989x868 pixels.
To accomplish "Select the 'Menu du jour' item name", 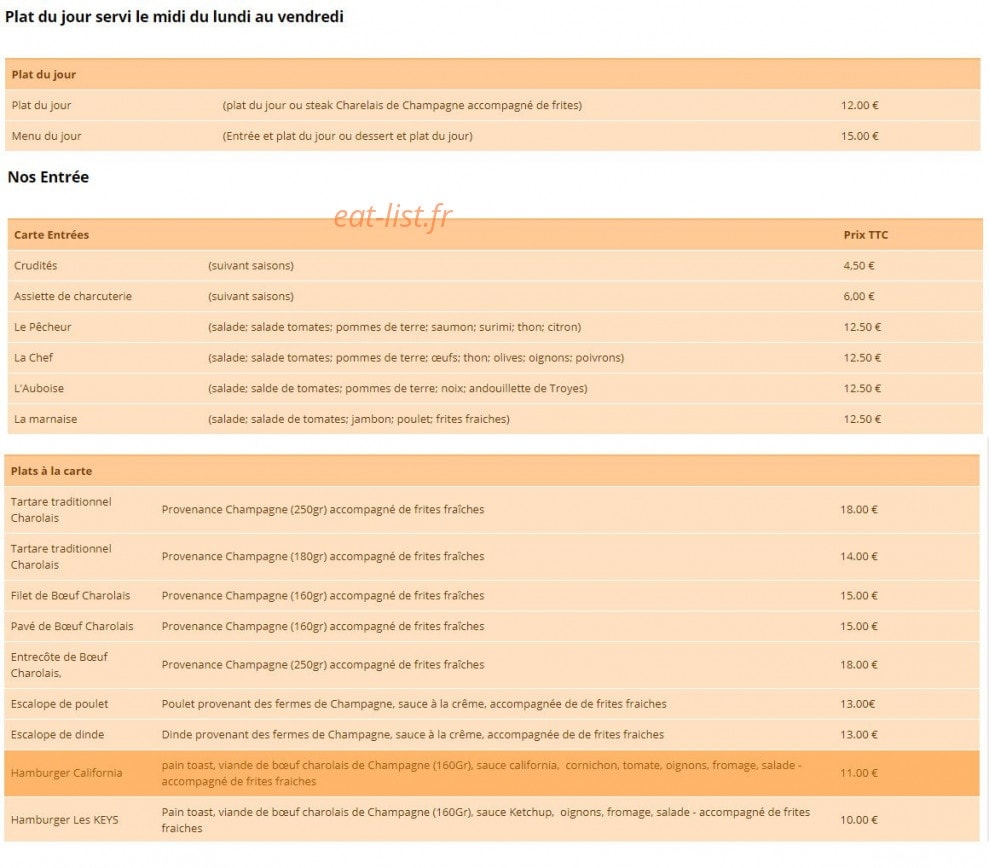I will point(46,136).
